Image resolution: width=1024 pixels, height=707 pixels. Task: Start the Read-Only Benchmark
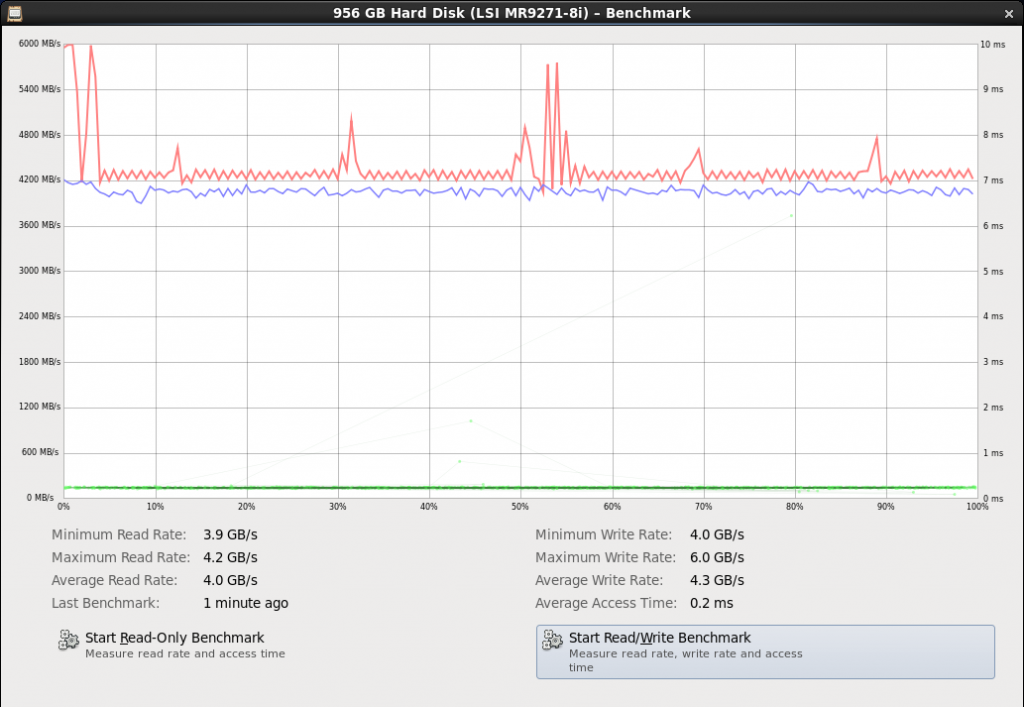pyautogui.click(x=174, y=638)
